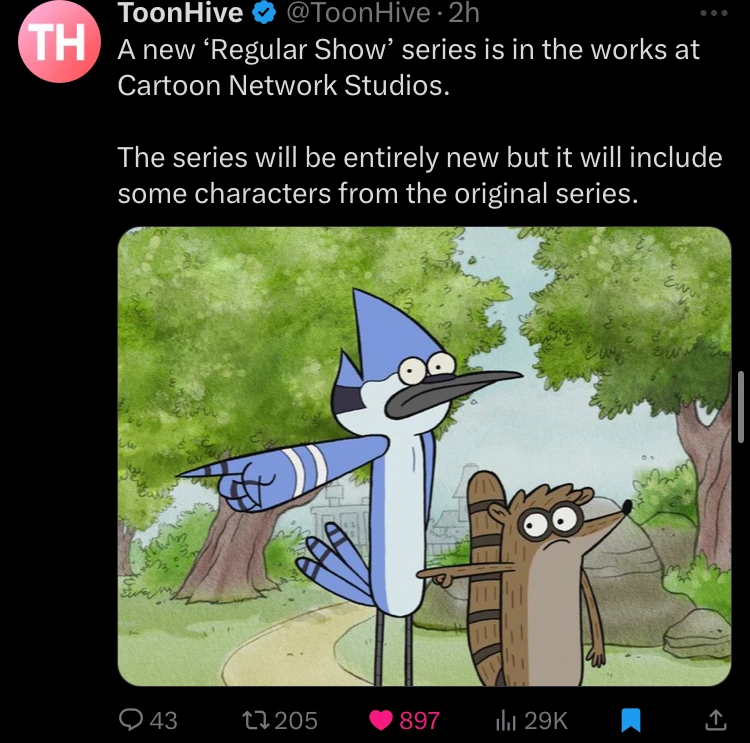Unlike the post via pink heart
The width and height of the screenshot is (750, 743).
pyautogui.click(x=381, y=720)
